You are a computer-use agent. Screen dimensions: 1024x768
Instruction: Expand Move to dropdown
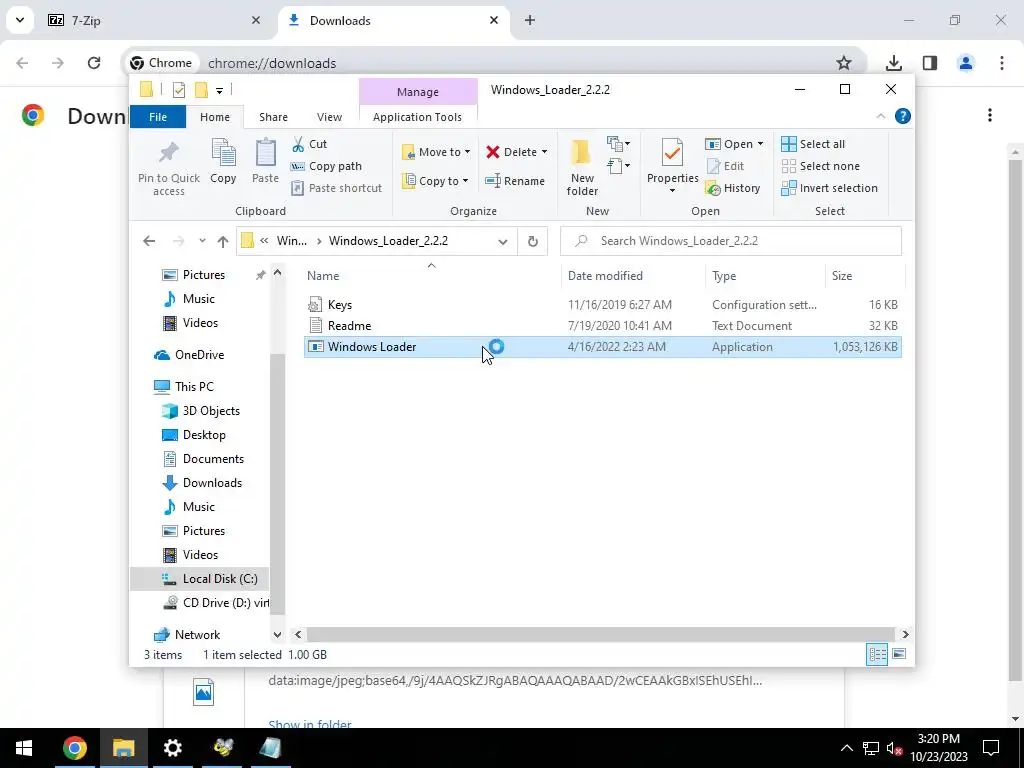[x=468, y=152]
